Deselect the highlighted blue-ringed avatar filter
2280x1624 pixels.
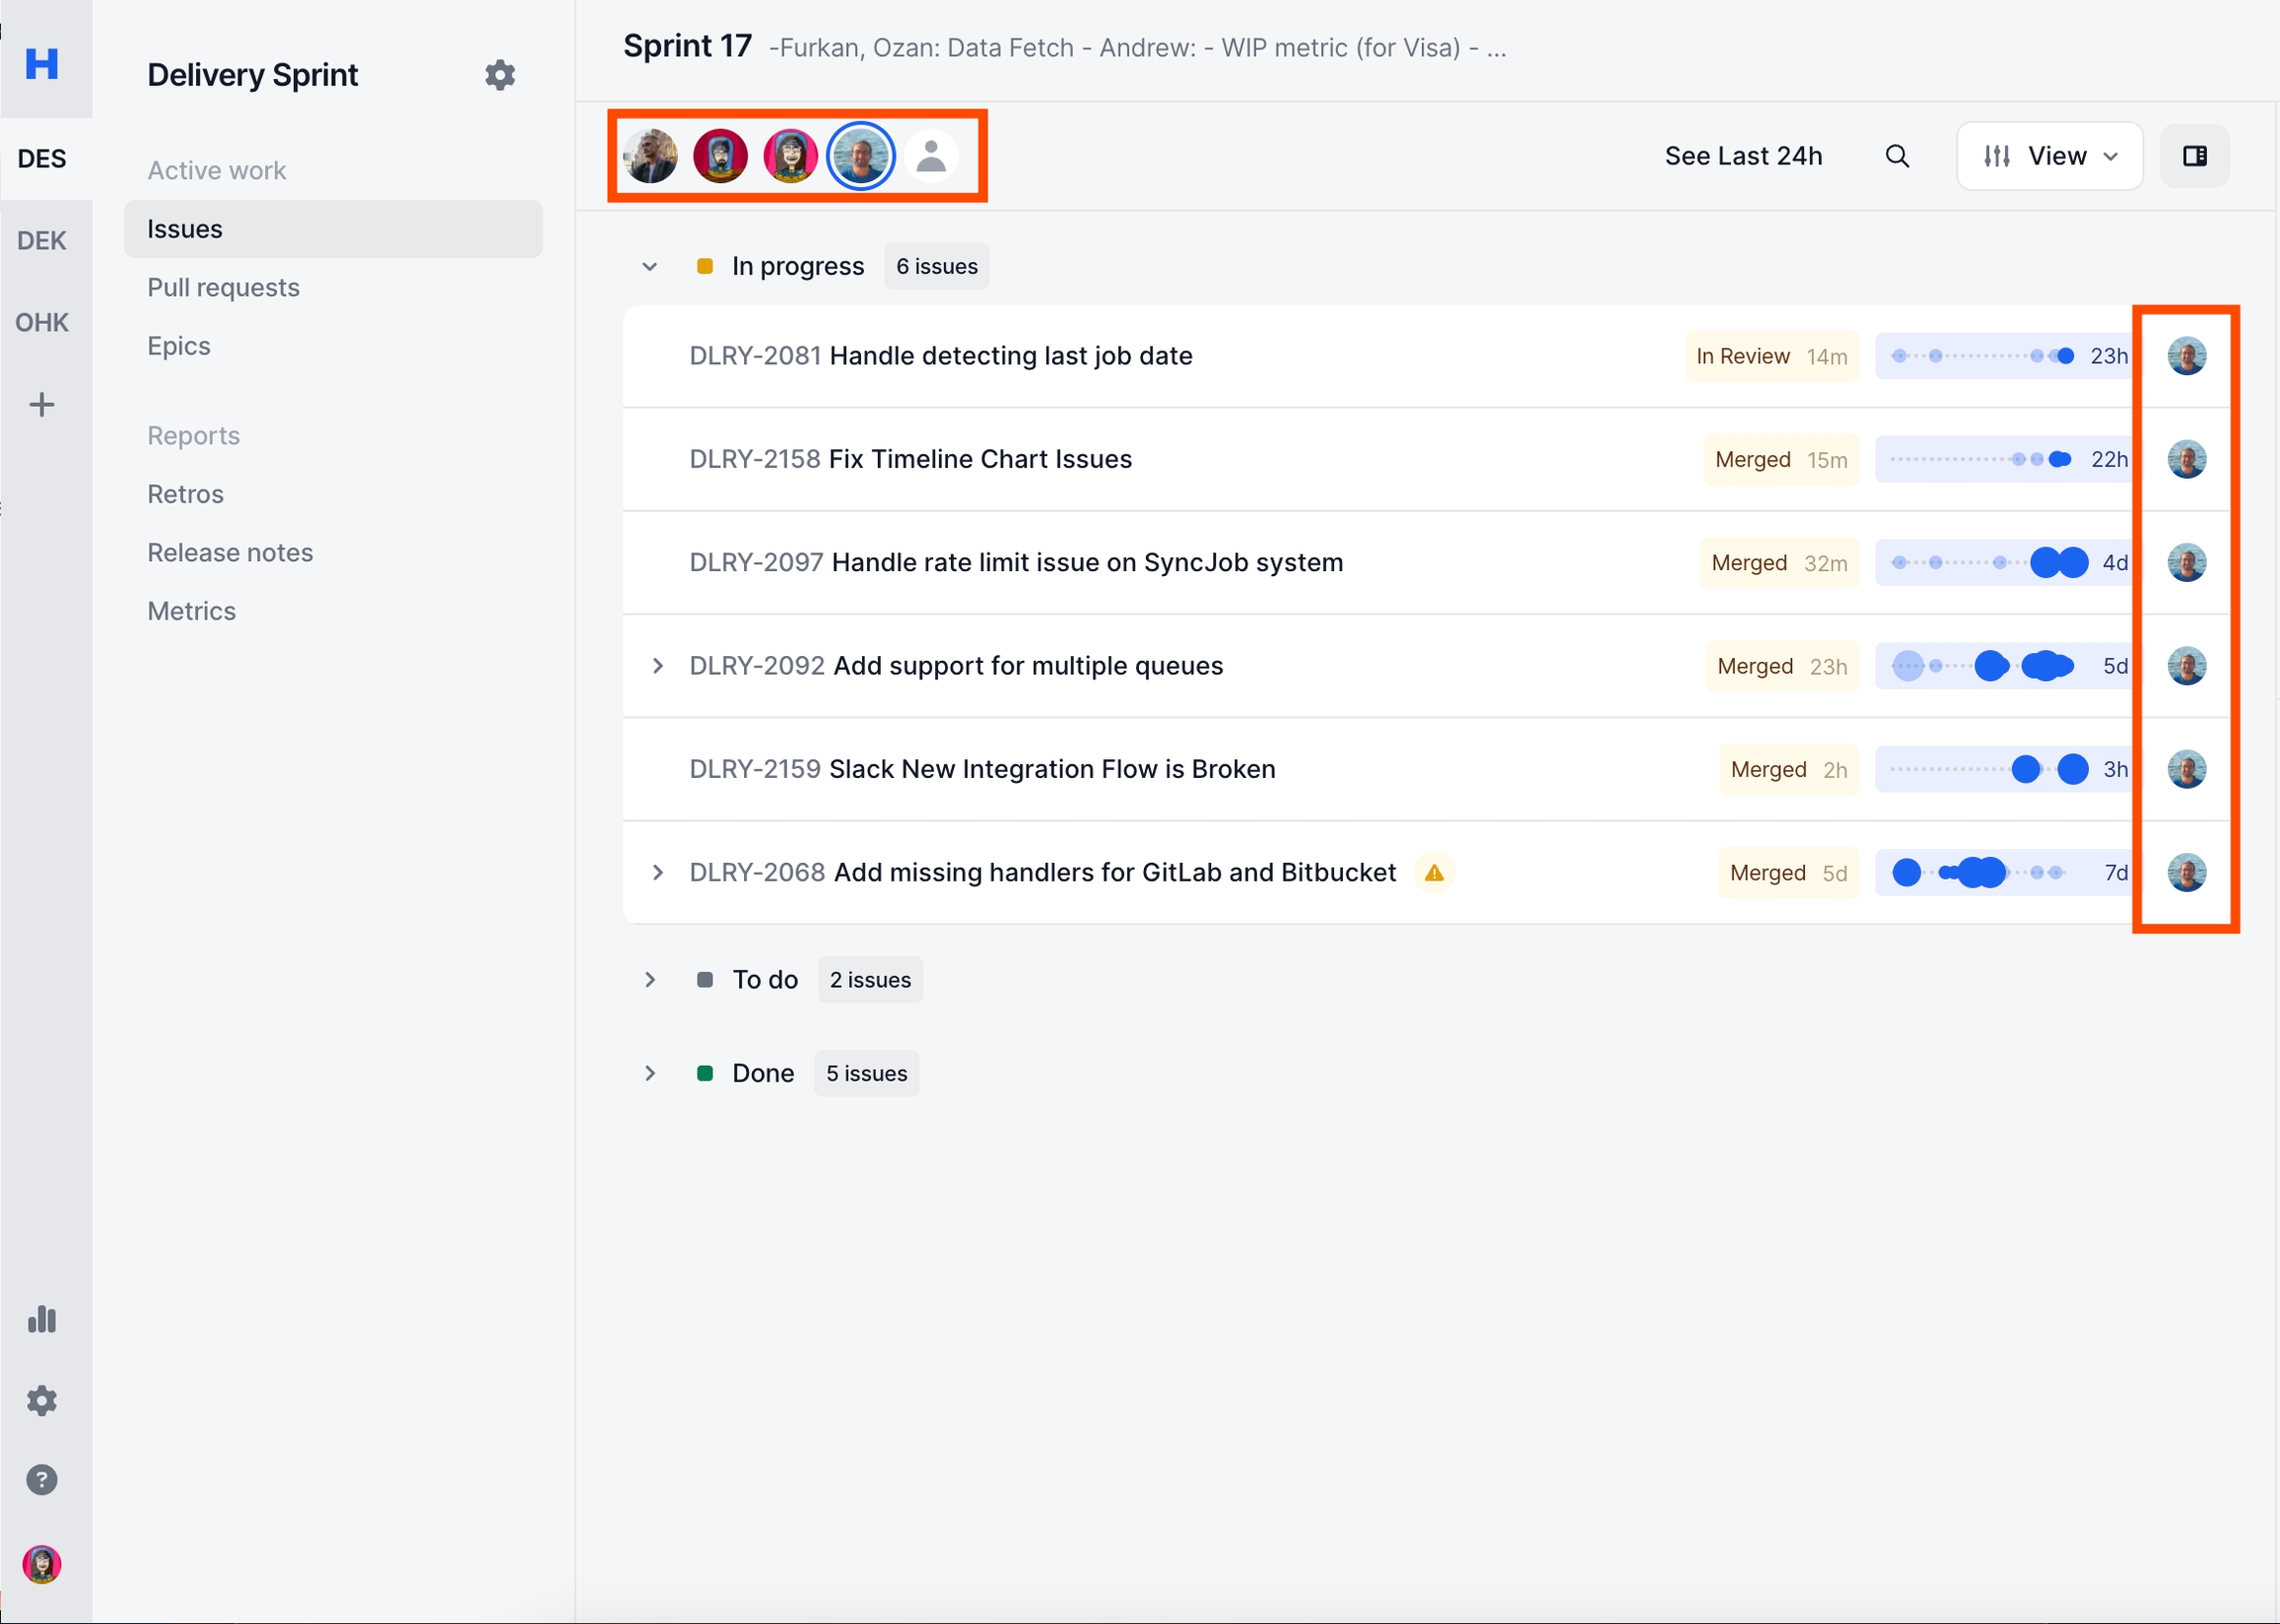coord(860,156)
